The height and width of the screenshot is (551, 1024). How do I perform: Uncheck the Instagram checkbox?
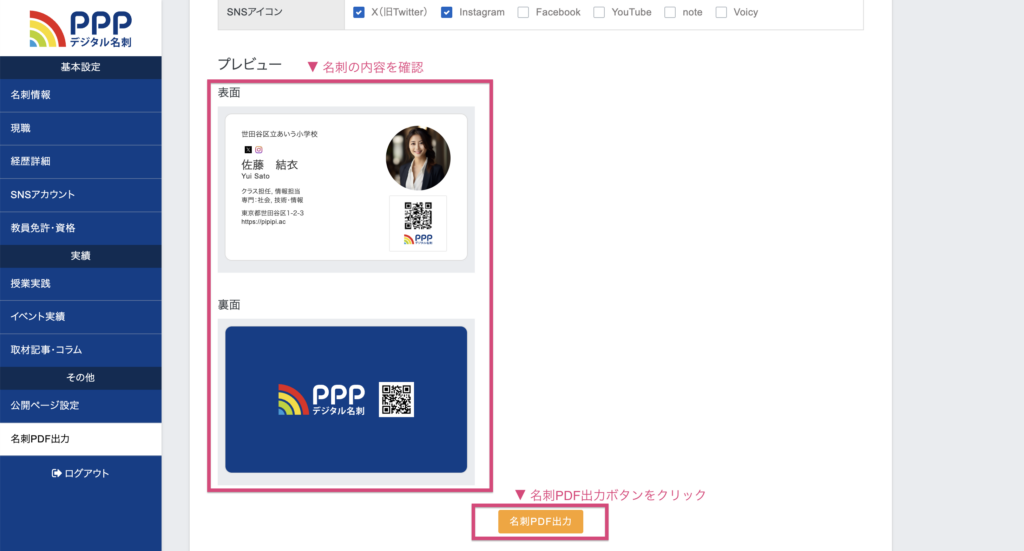(x=447, y=12)
